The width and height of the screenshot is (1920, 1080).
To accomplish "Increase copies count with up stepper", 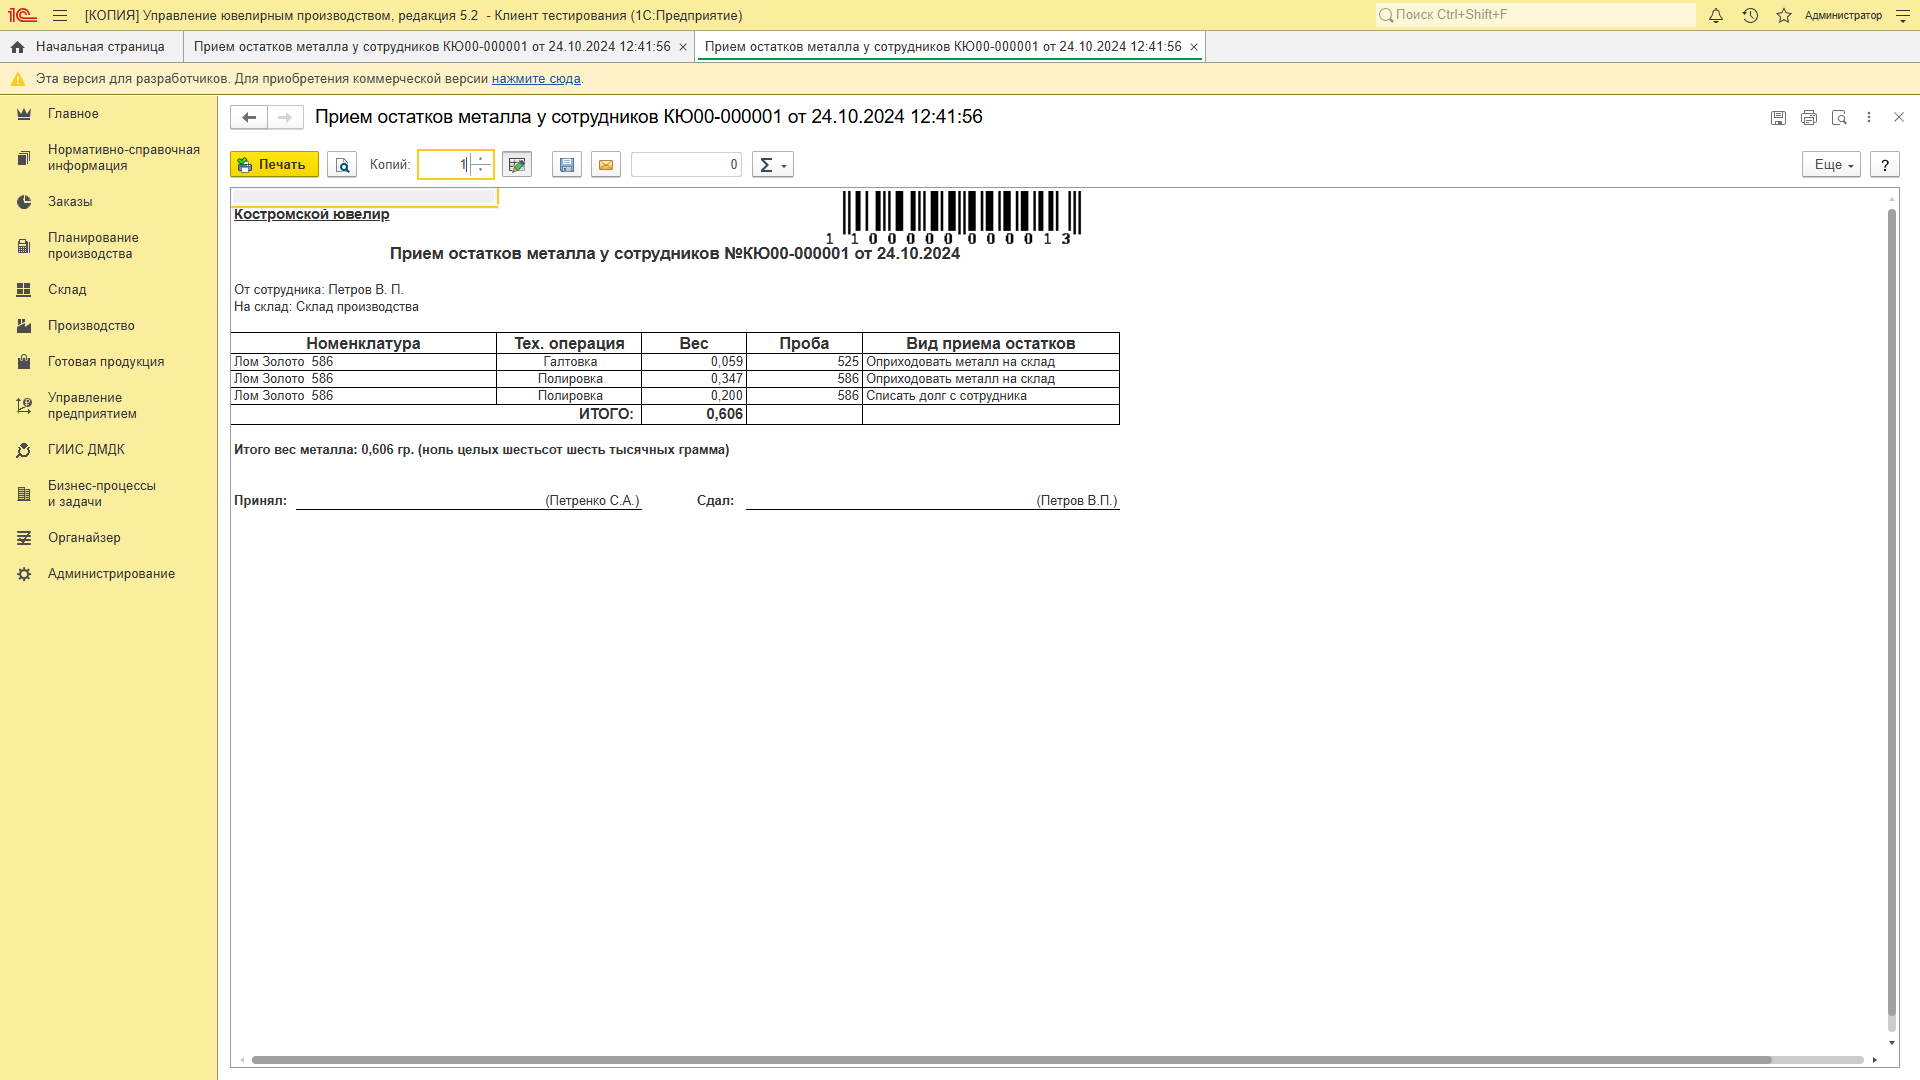I will (x=481, y=159).
